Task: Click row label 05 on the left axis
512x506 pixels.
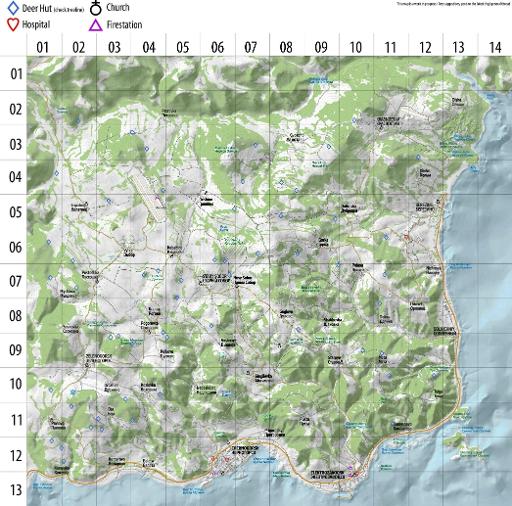Action: pos(16,212)
